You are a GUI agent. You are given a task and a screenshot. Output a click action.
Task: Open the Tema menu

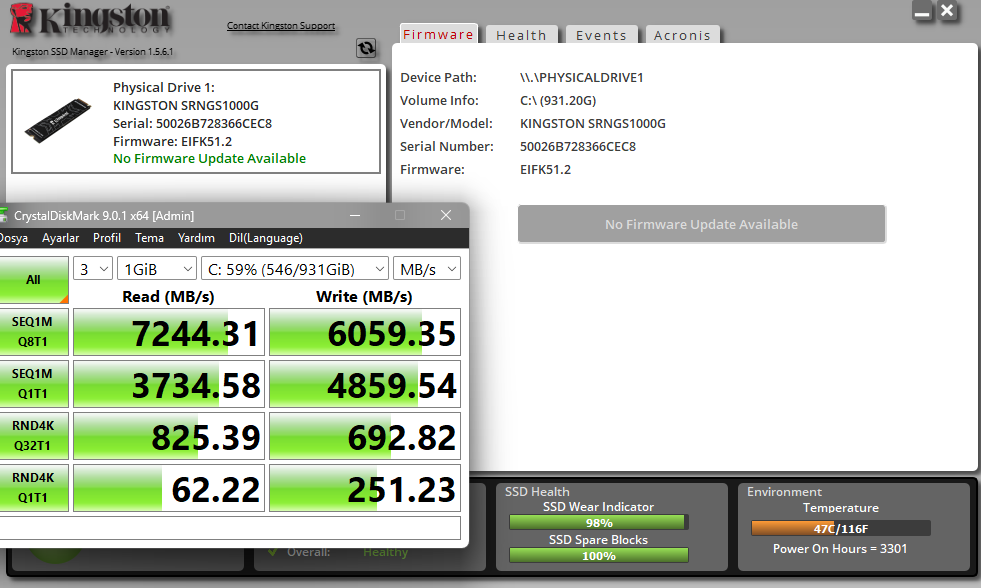(x=150, y=238)
